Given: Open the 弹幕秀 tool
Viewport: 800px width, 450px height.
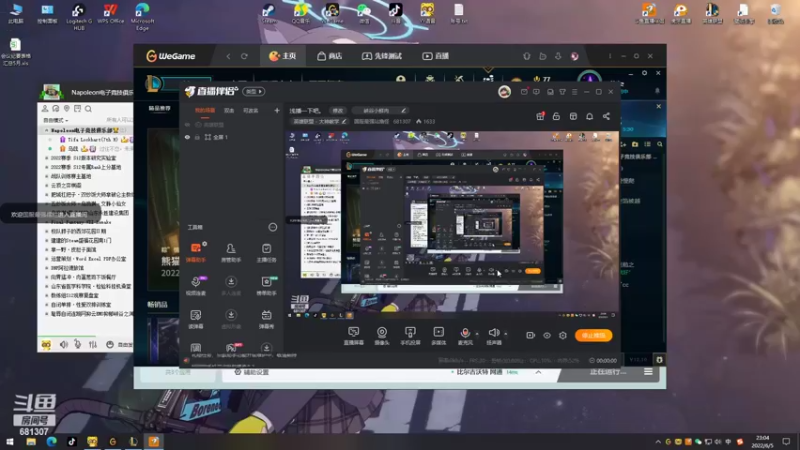Looking at the screenshot, I should pos(266,319).
